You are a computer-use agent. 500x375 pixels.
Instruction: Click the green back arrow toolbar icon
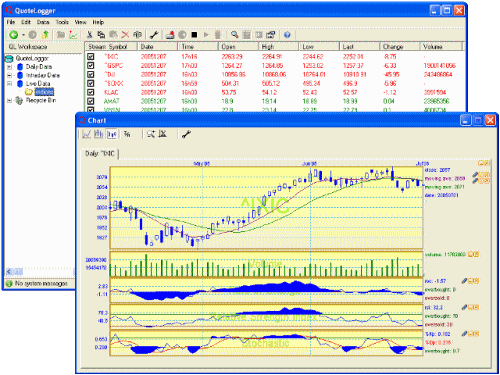pyautogui.click(x=14, y=35)
